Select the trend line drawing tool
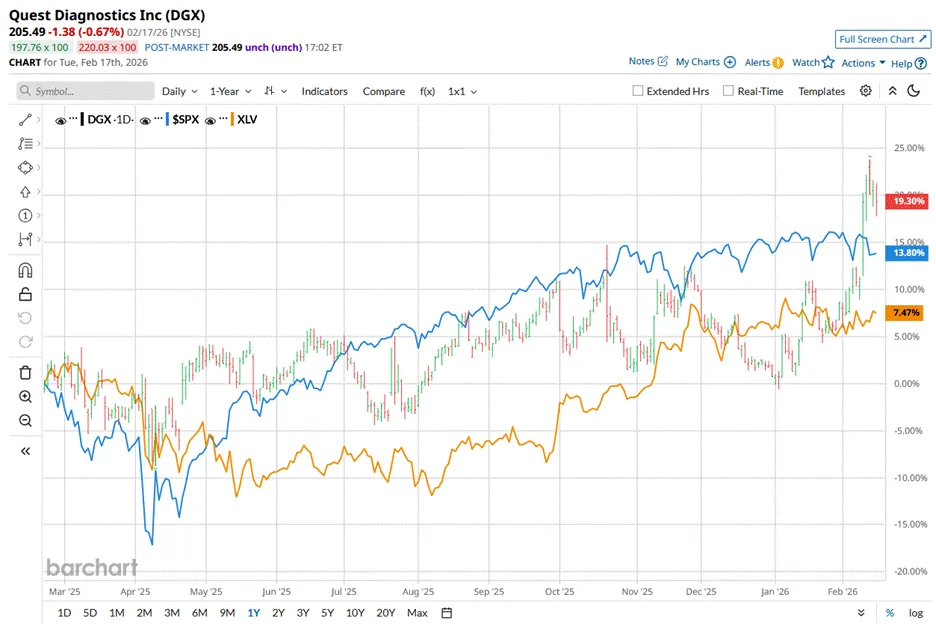The image size is (936, 624). pos(26,120)
